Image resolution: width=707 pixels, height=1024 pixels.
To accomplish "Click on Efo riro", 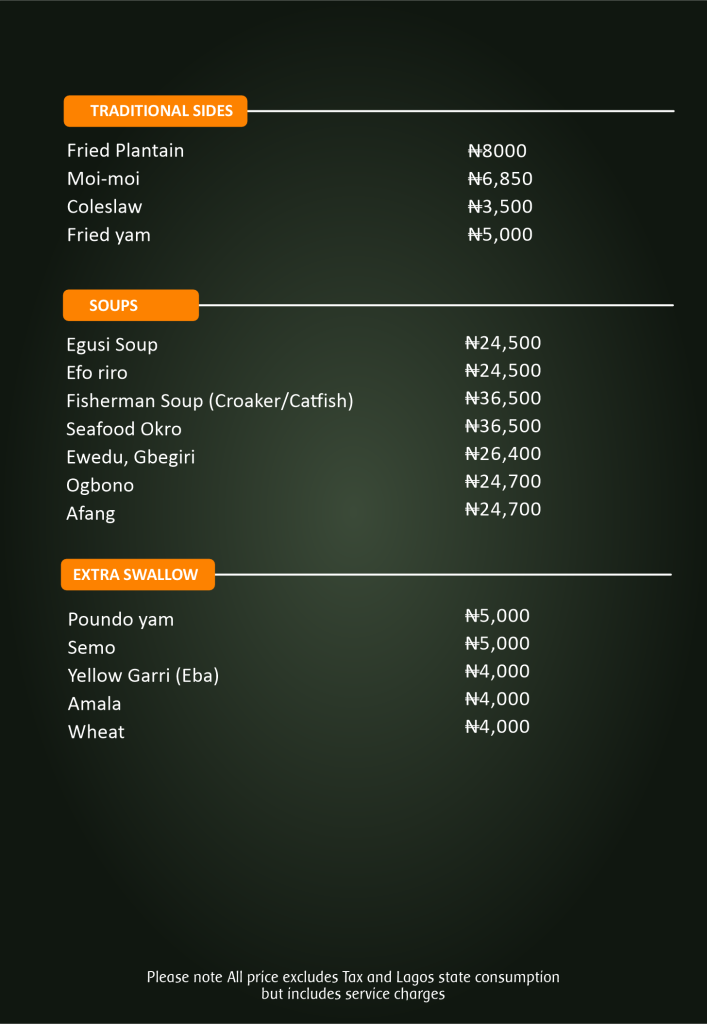I will 97,373.
